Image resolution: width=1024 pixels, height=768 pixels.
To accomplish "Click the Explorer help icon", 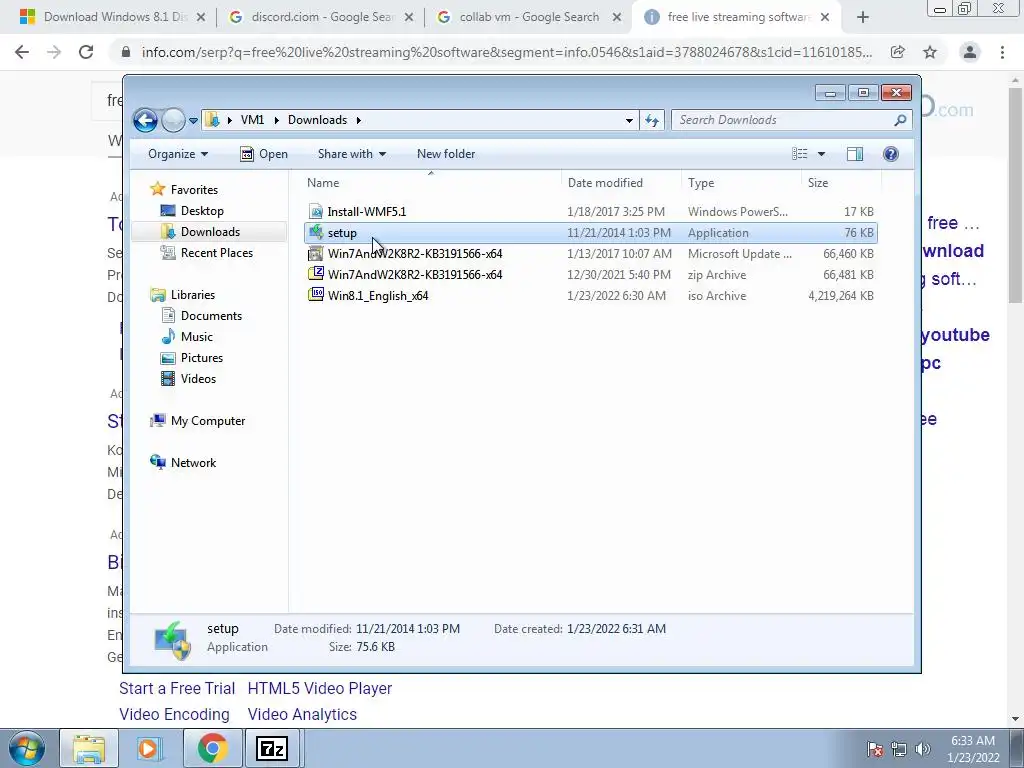I will pyautogui.click(x=891, y=154).
